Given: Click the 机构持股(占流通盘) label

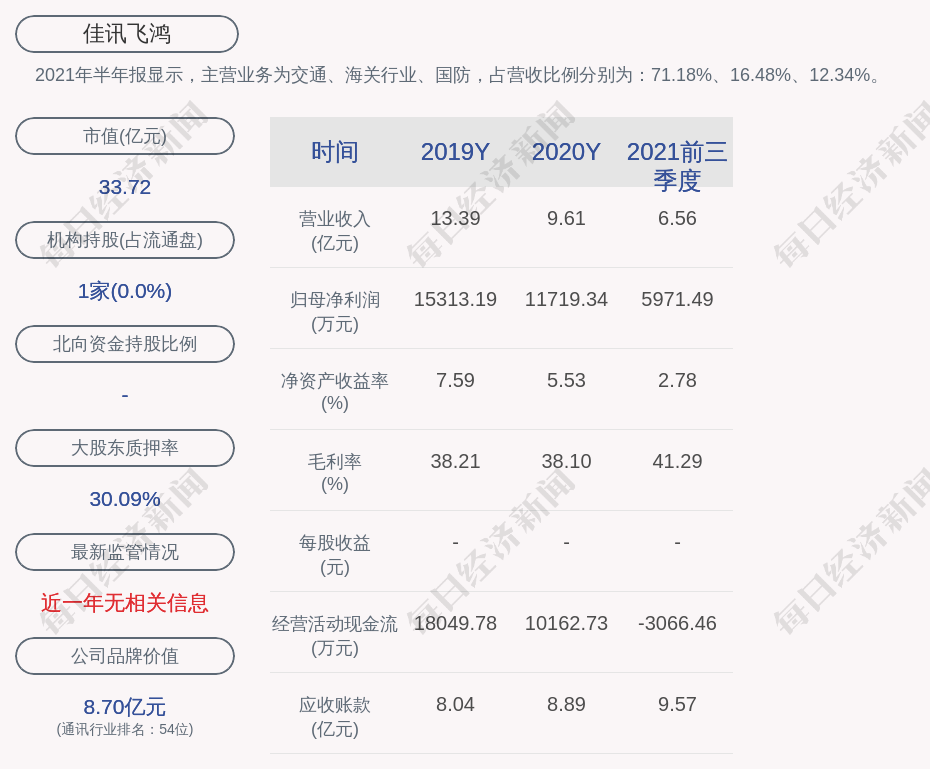Looking at the screenshot, I should point(125,240).
